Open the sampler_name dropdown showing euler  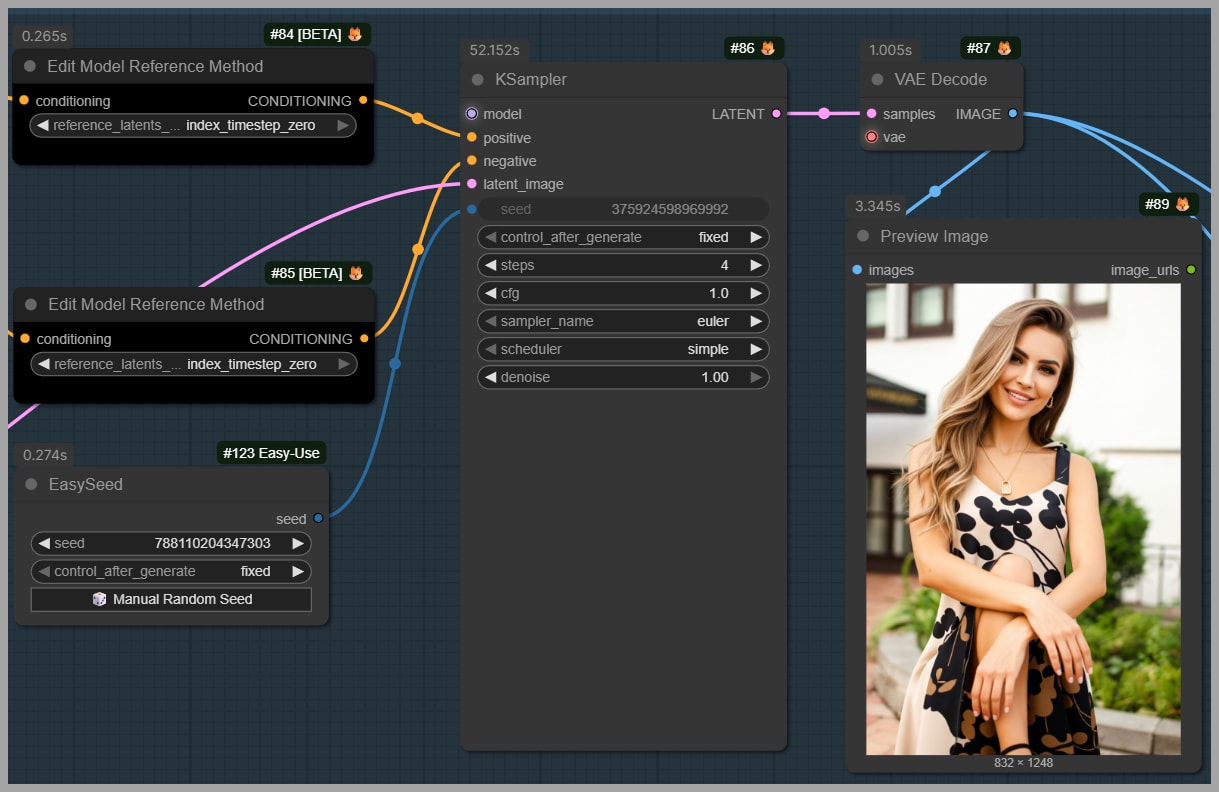[x=623, y=321]
